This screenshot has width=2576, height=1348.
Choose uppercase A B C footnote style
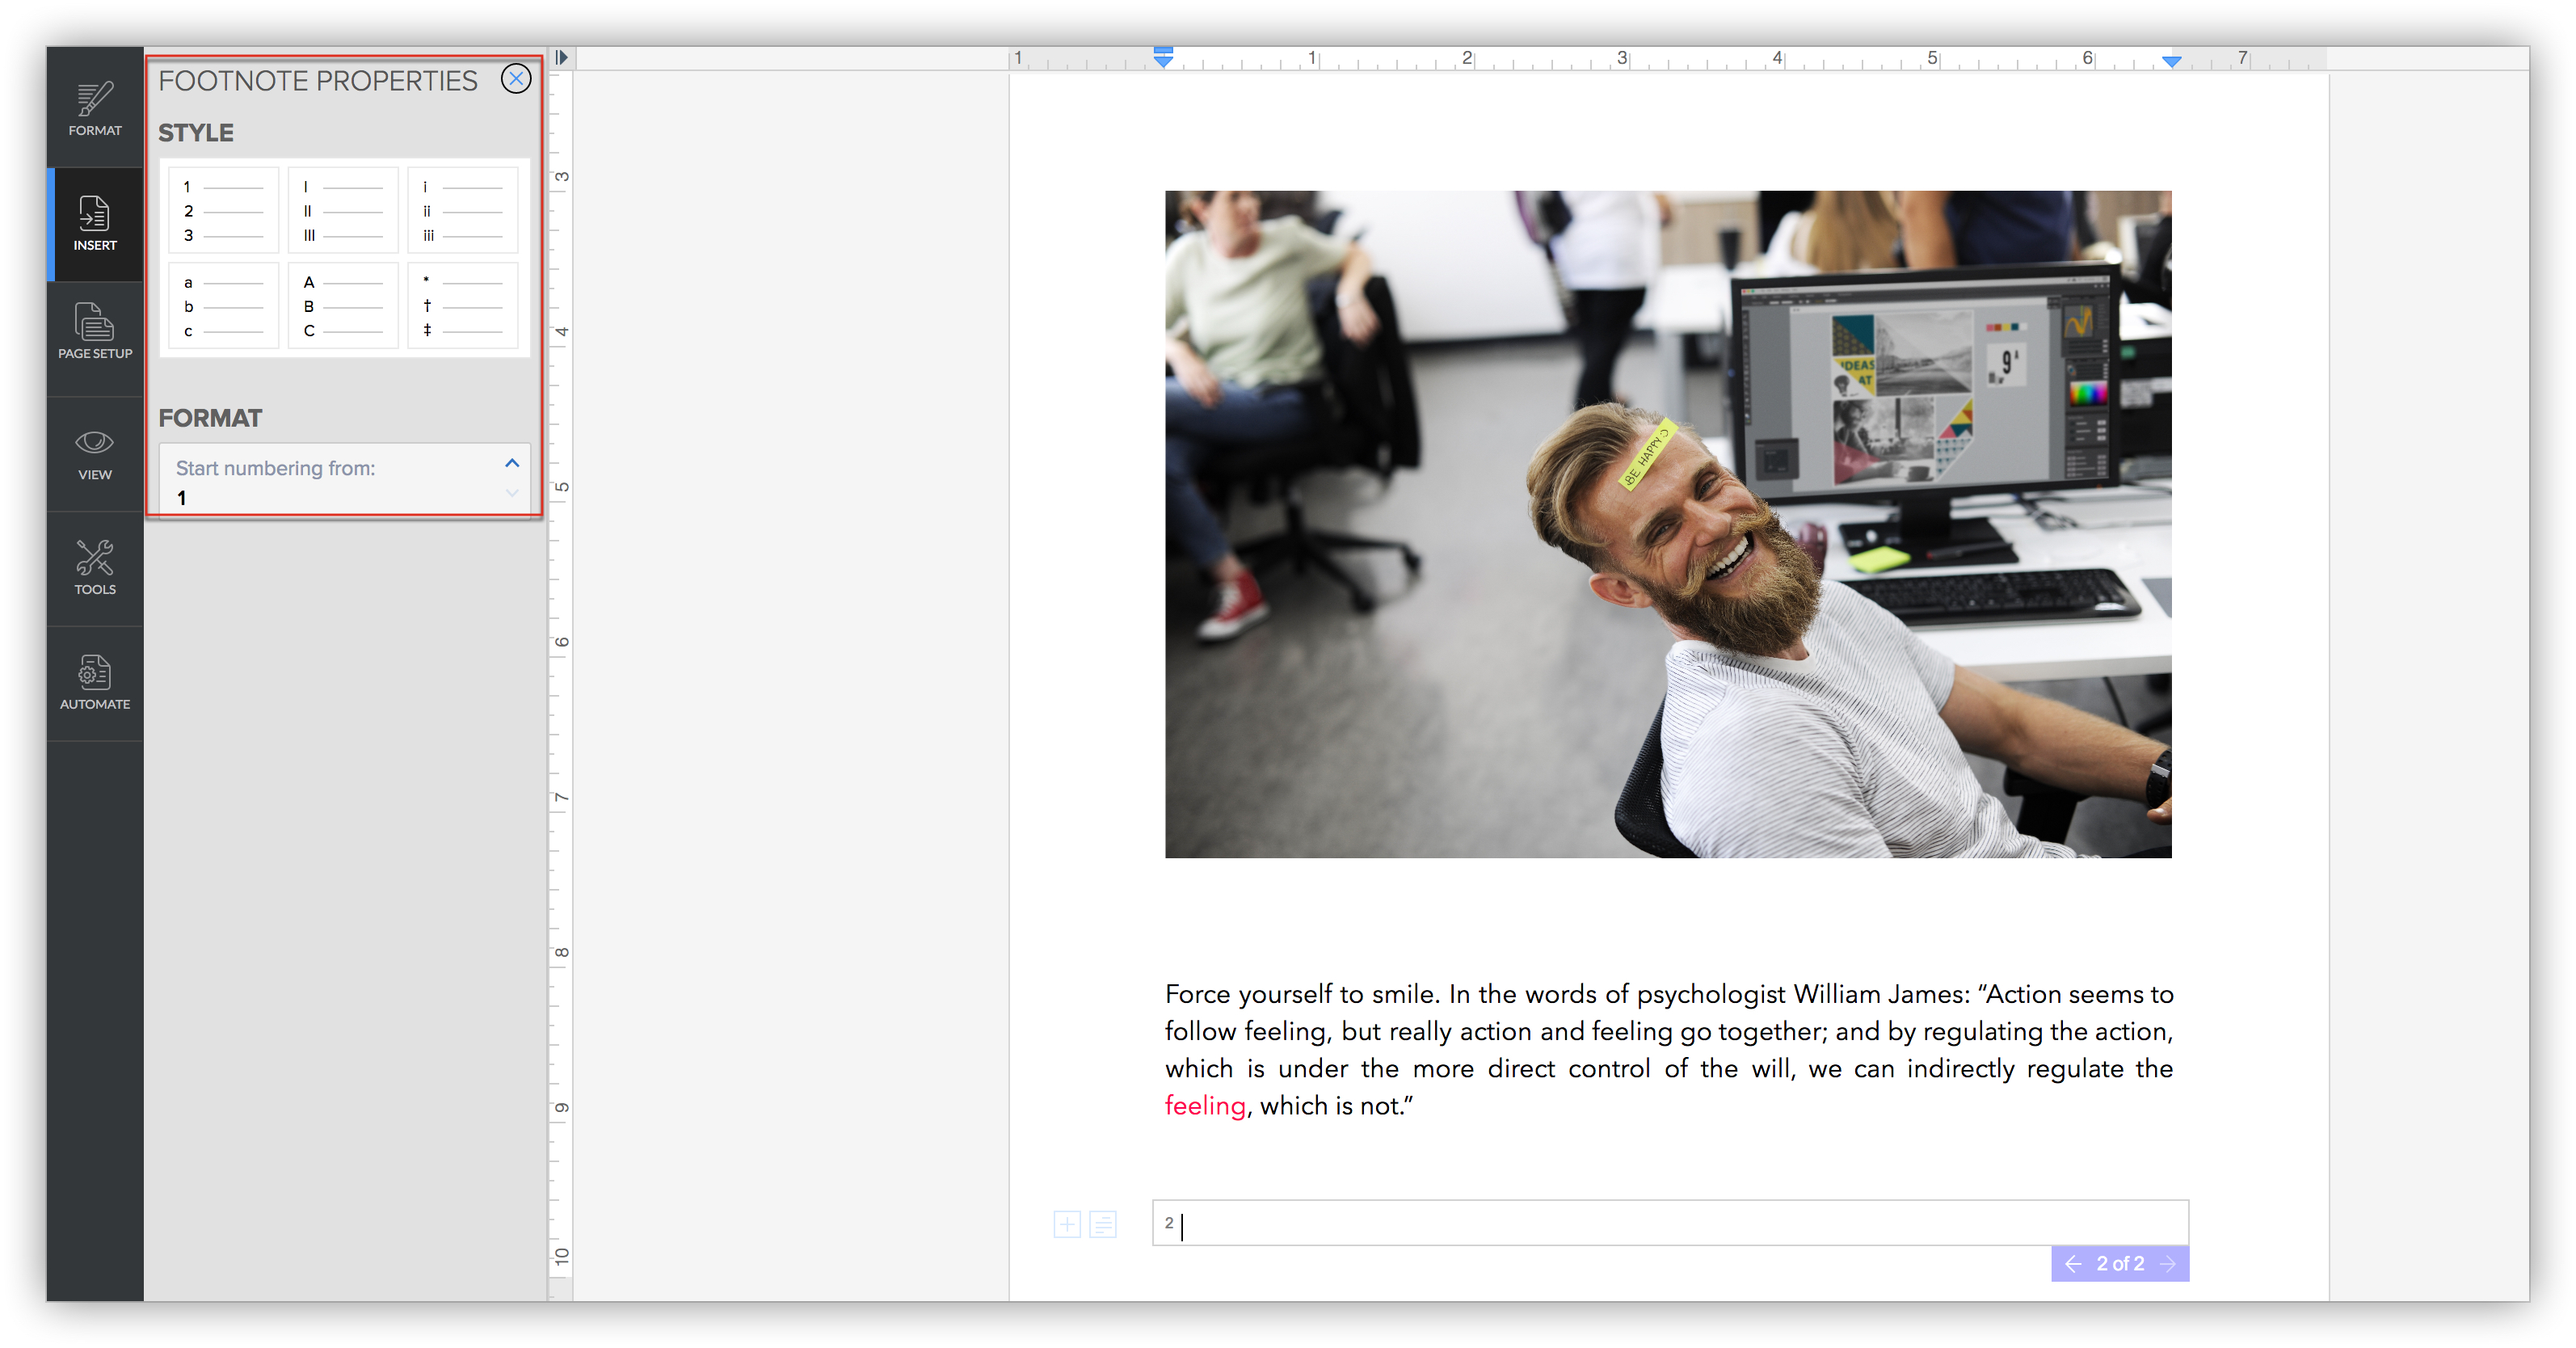pyautogui.click(x=343, y=306)
